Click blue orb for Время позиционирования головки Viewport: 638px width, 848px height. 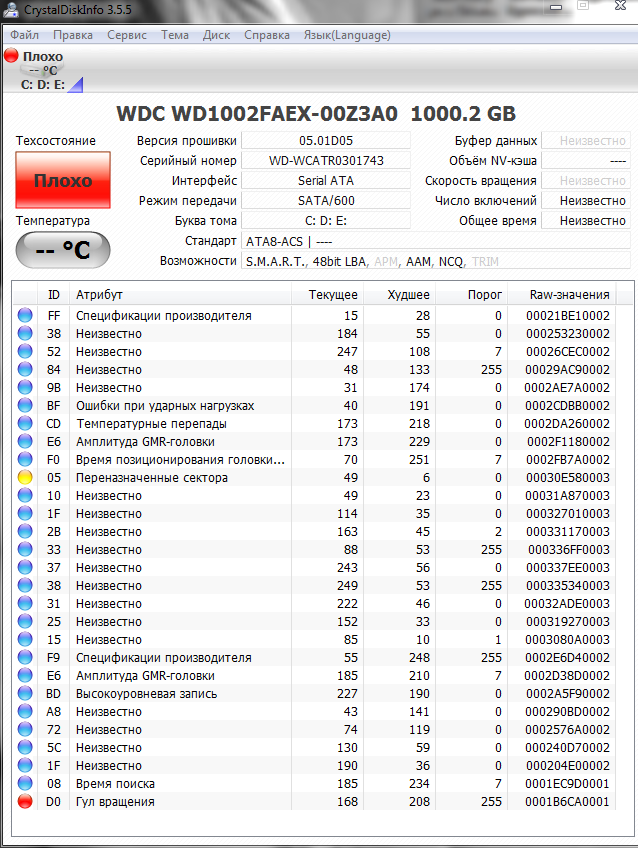tap(25, 460)
